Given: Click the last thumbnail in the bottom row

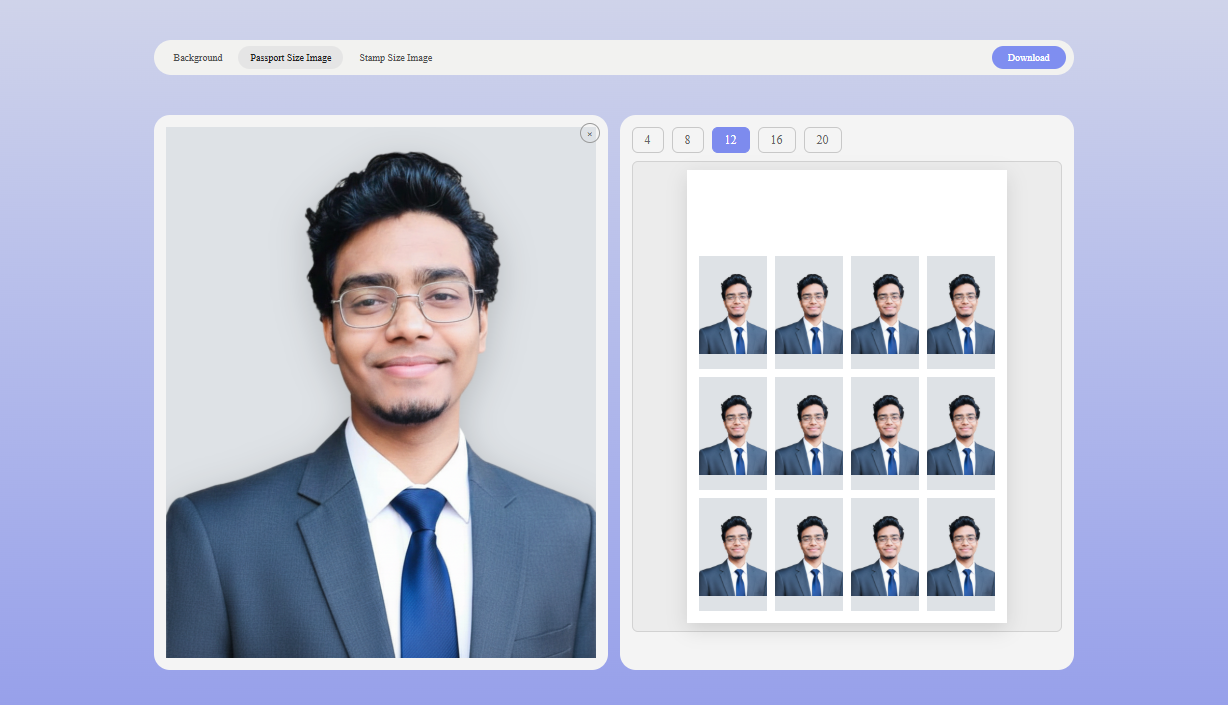Looking at the screenshot, I should click(960, 554).
